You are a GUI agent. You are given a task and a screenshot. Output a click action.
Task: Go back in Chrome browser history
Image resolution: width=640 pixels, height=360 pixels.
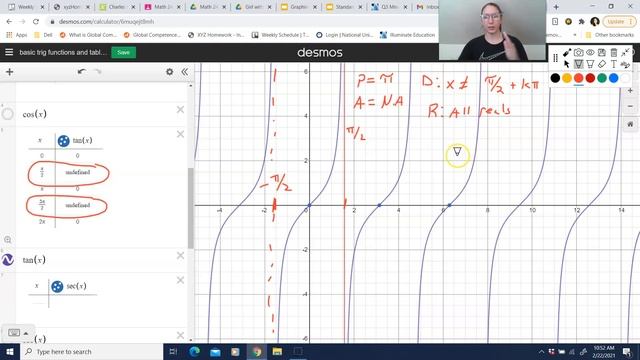pyautogui.click(x=9, y=22)
